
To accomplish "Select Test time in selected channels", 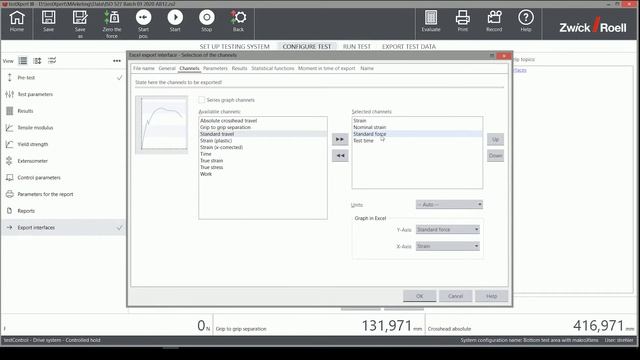I will [417, 140].
